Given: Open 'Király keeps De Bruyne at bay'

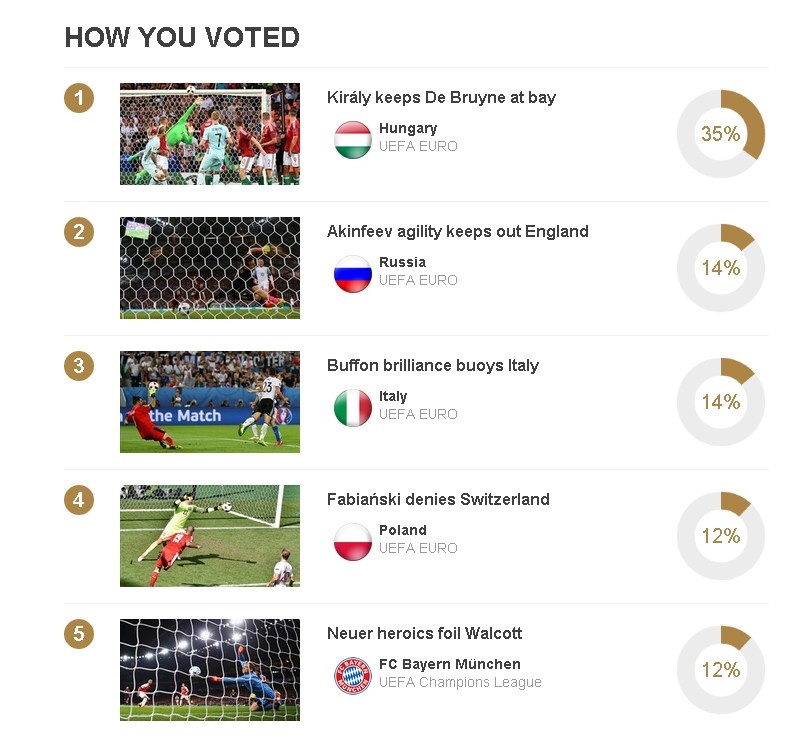Looking at the screenshot, I should click(x=441, y=98).
